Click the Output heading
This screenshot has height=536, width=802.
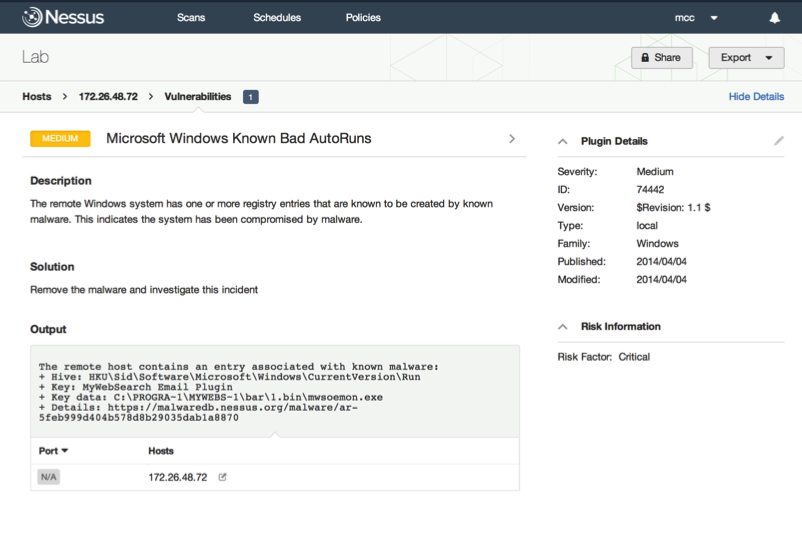[x=48, y=329]
